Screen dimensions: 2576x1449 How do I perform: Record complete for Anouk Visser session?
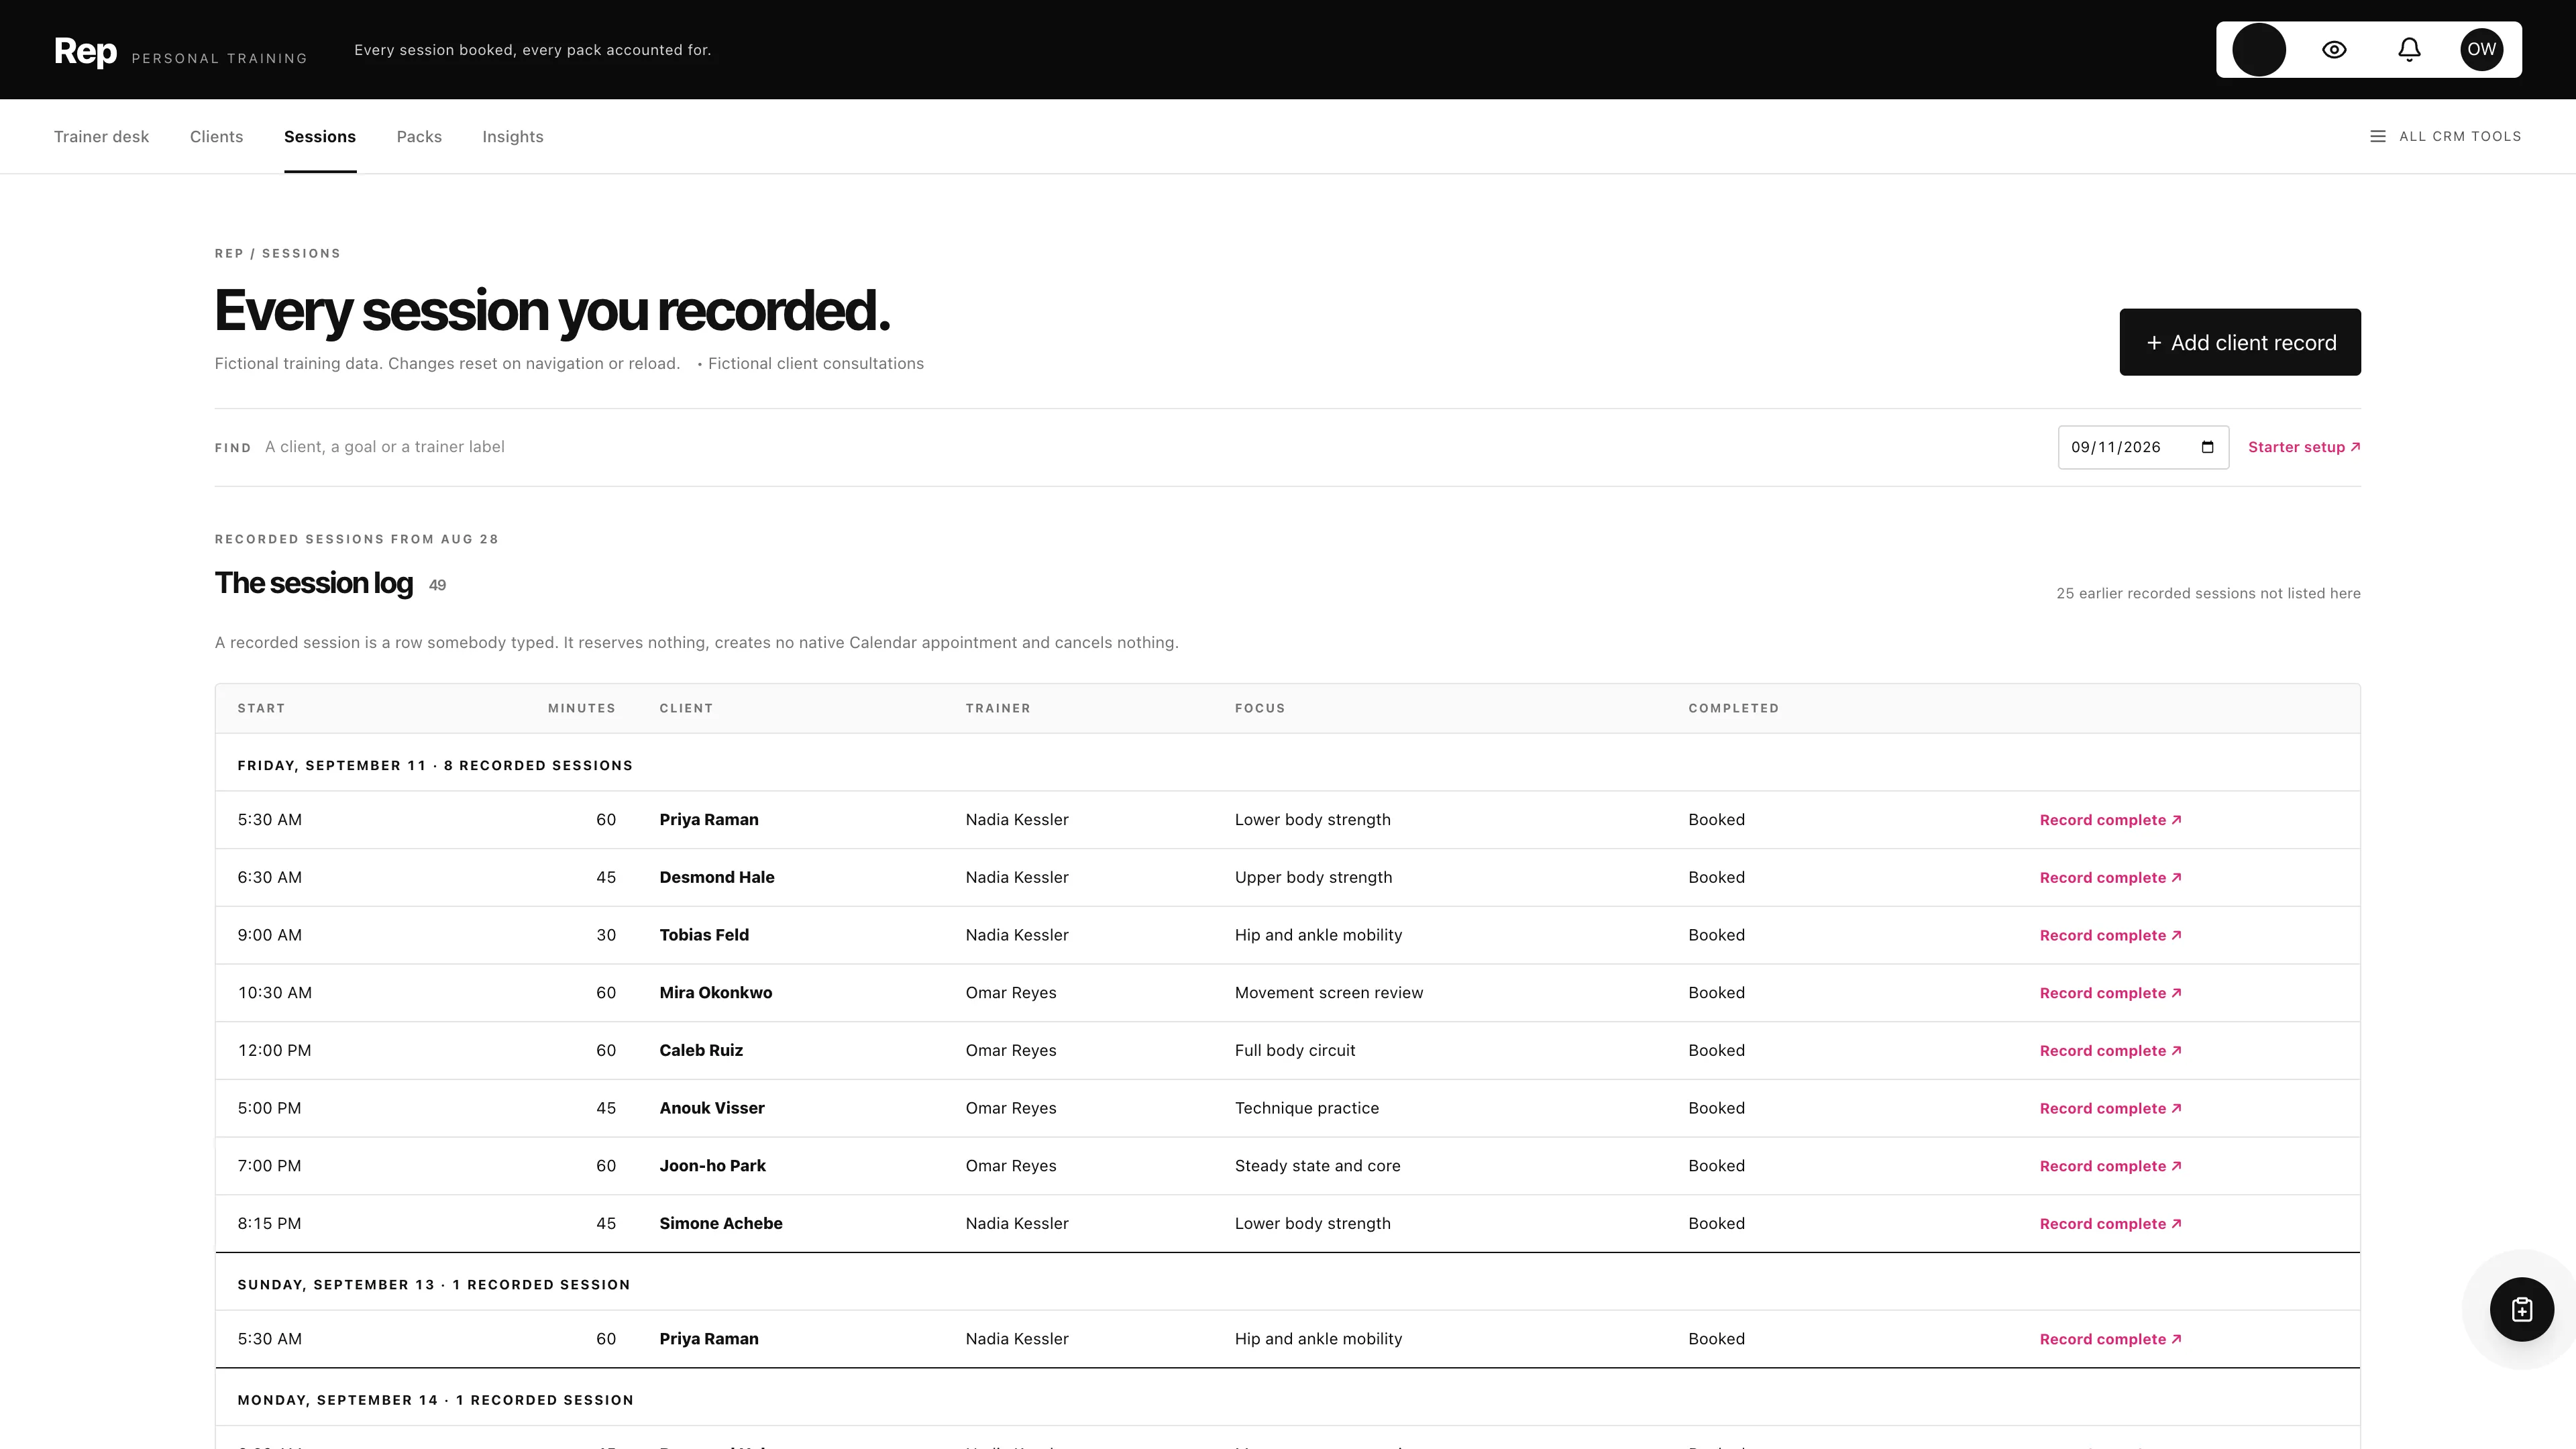tap(2110, 1108)
